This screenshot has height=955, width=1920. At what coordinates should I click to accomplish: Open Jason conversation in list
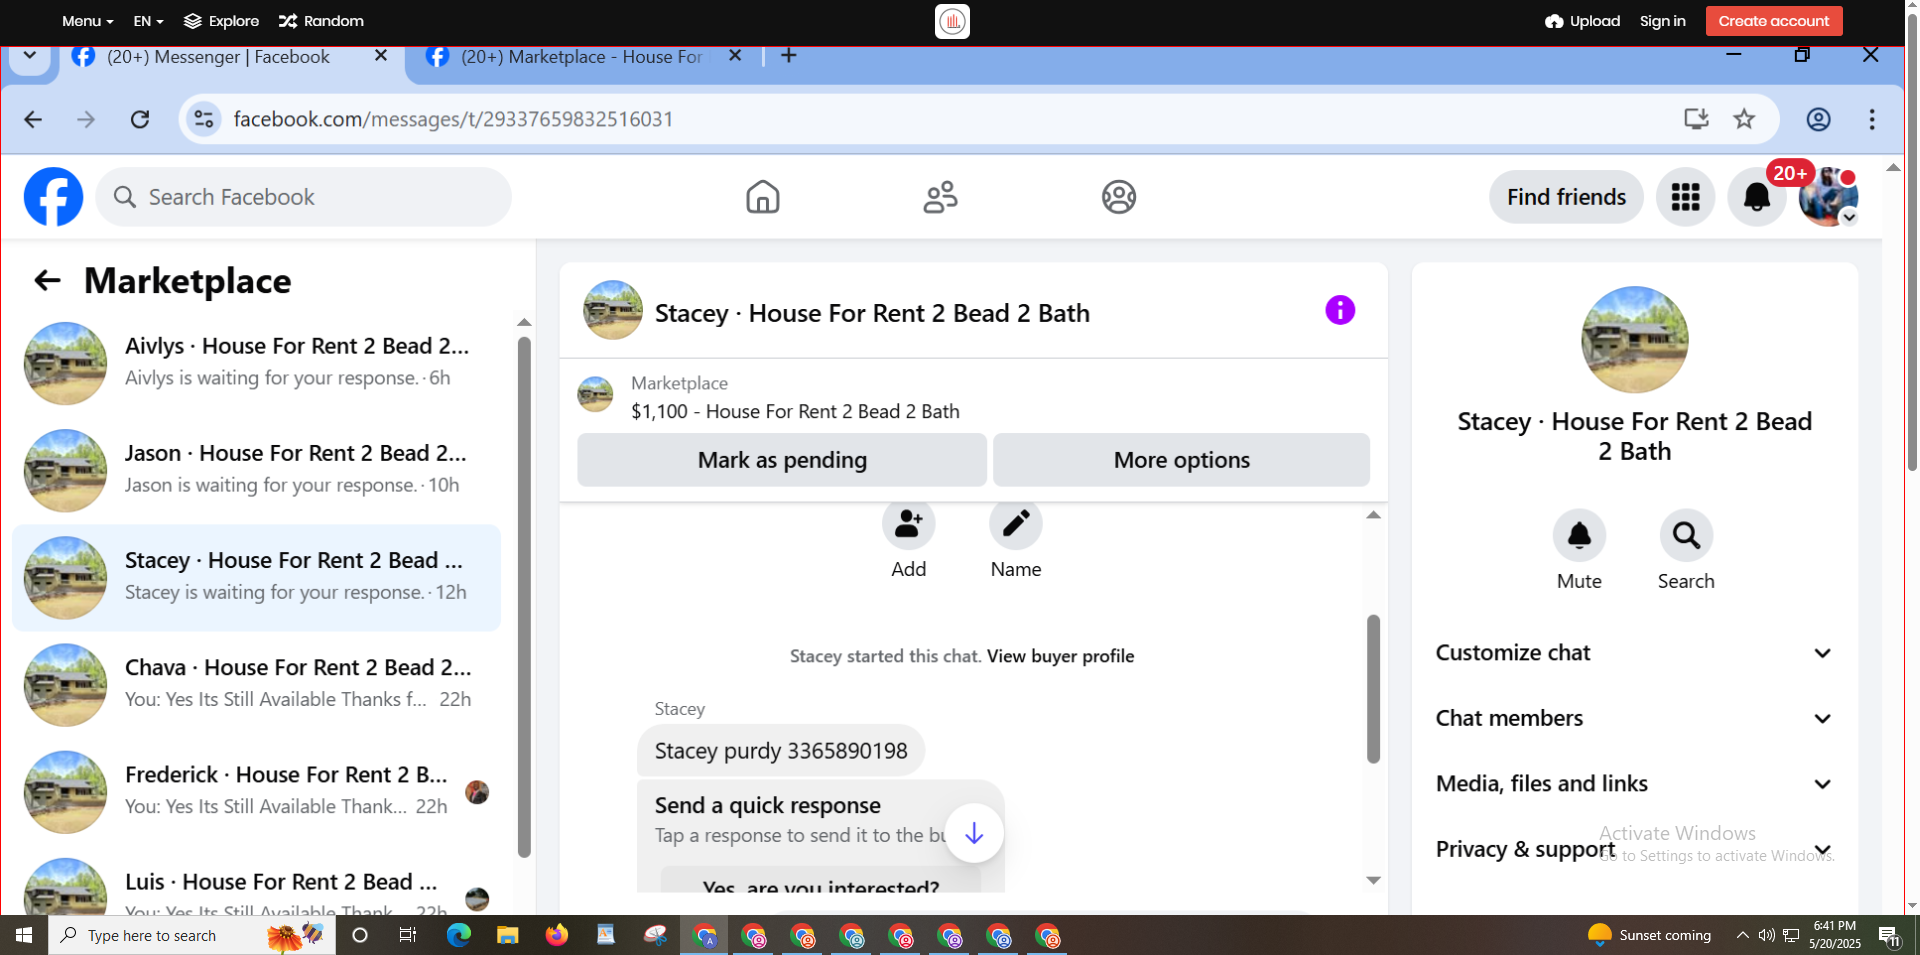[256, 470]
